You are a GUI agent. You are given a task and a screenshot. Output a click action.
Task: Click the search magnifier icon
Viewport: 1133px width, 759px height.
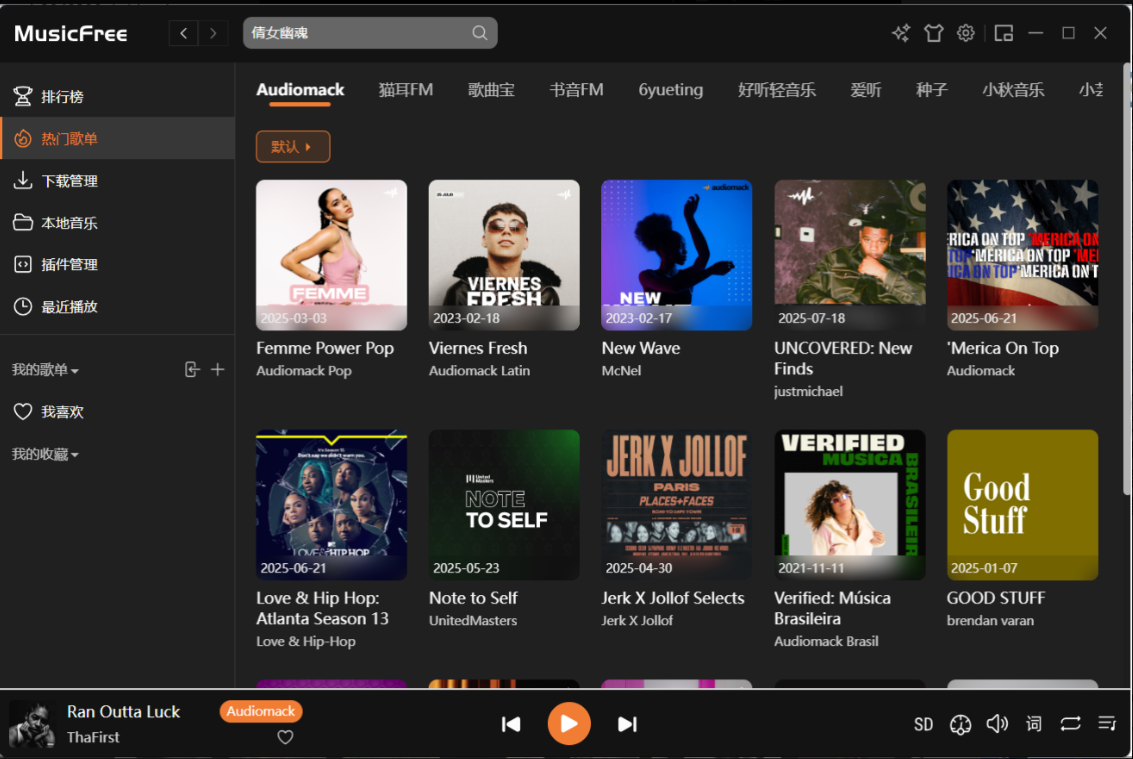480,33
